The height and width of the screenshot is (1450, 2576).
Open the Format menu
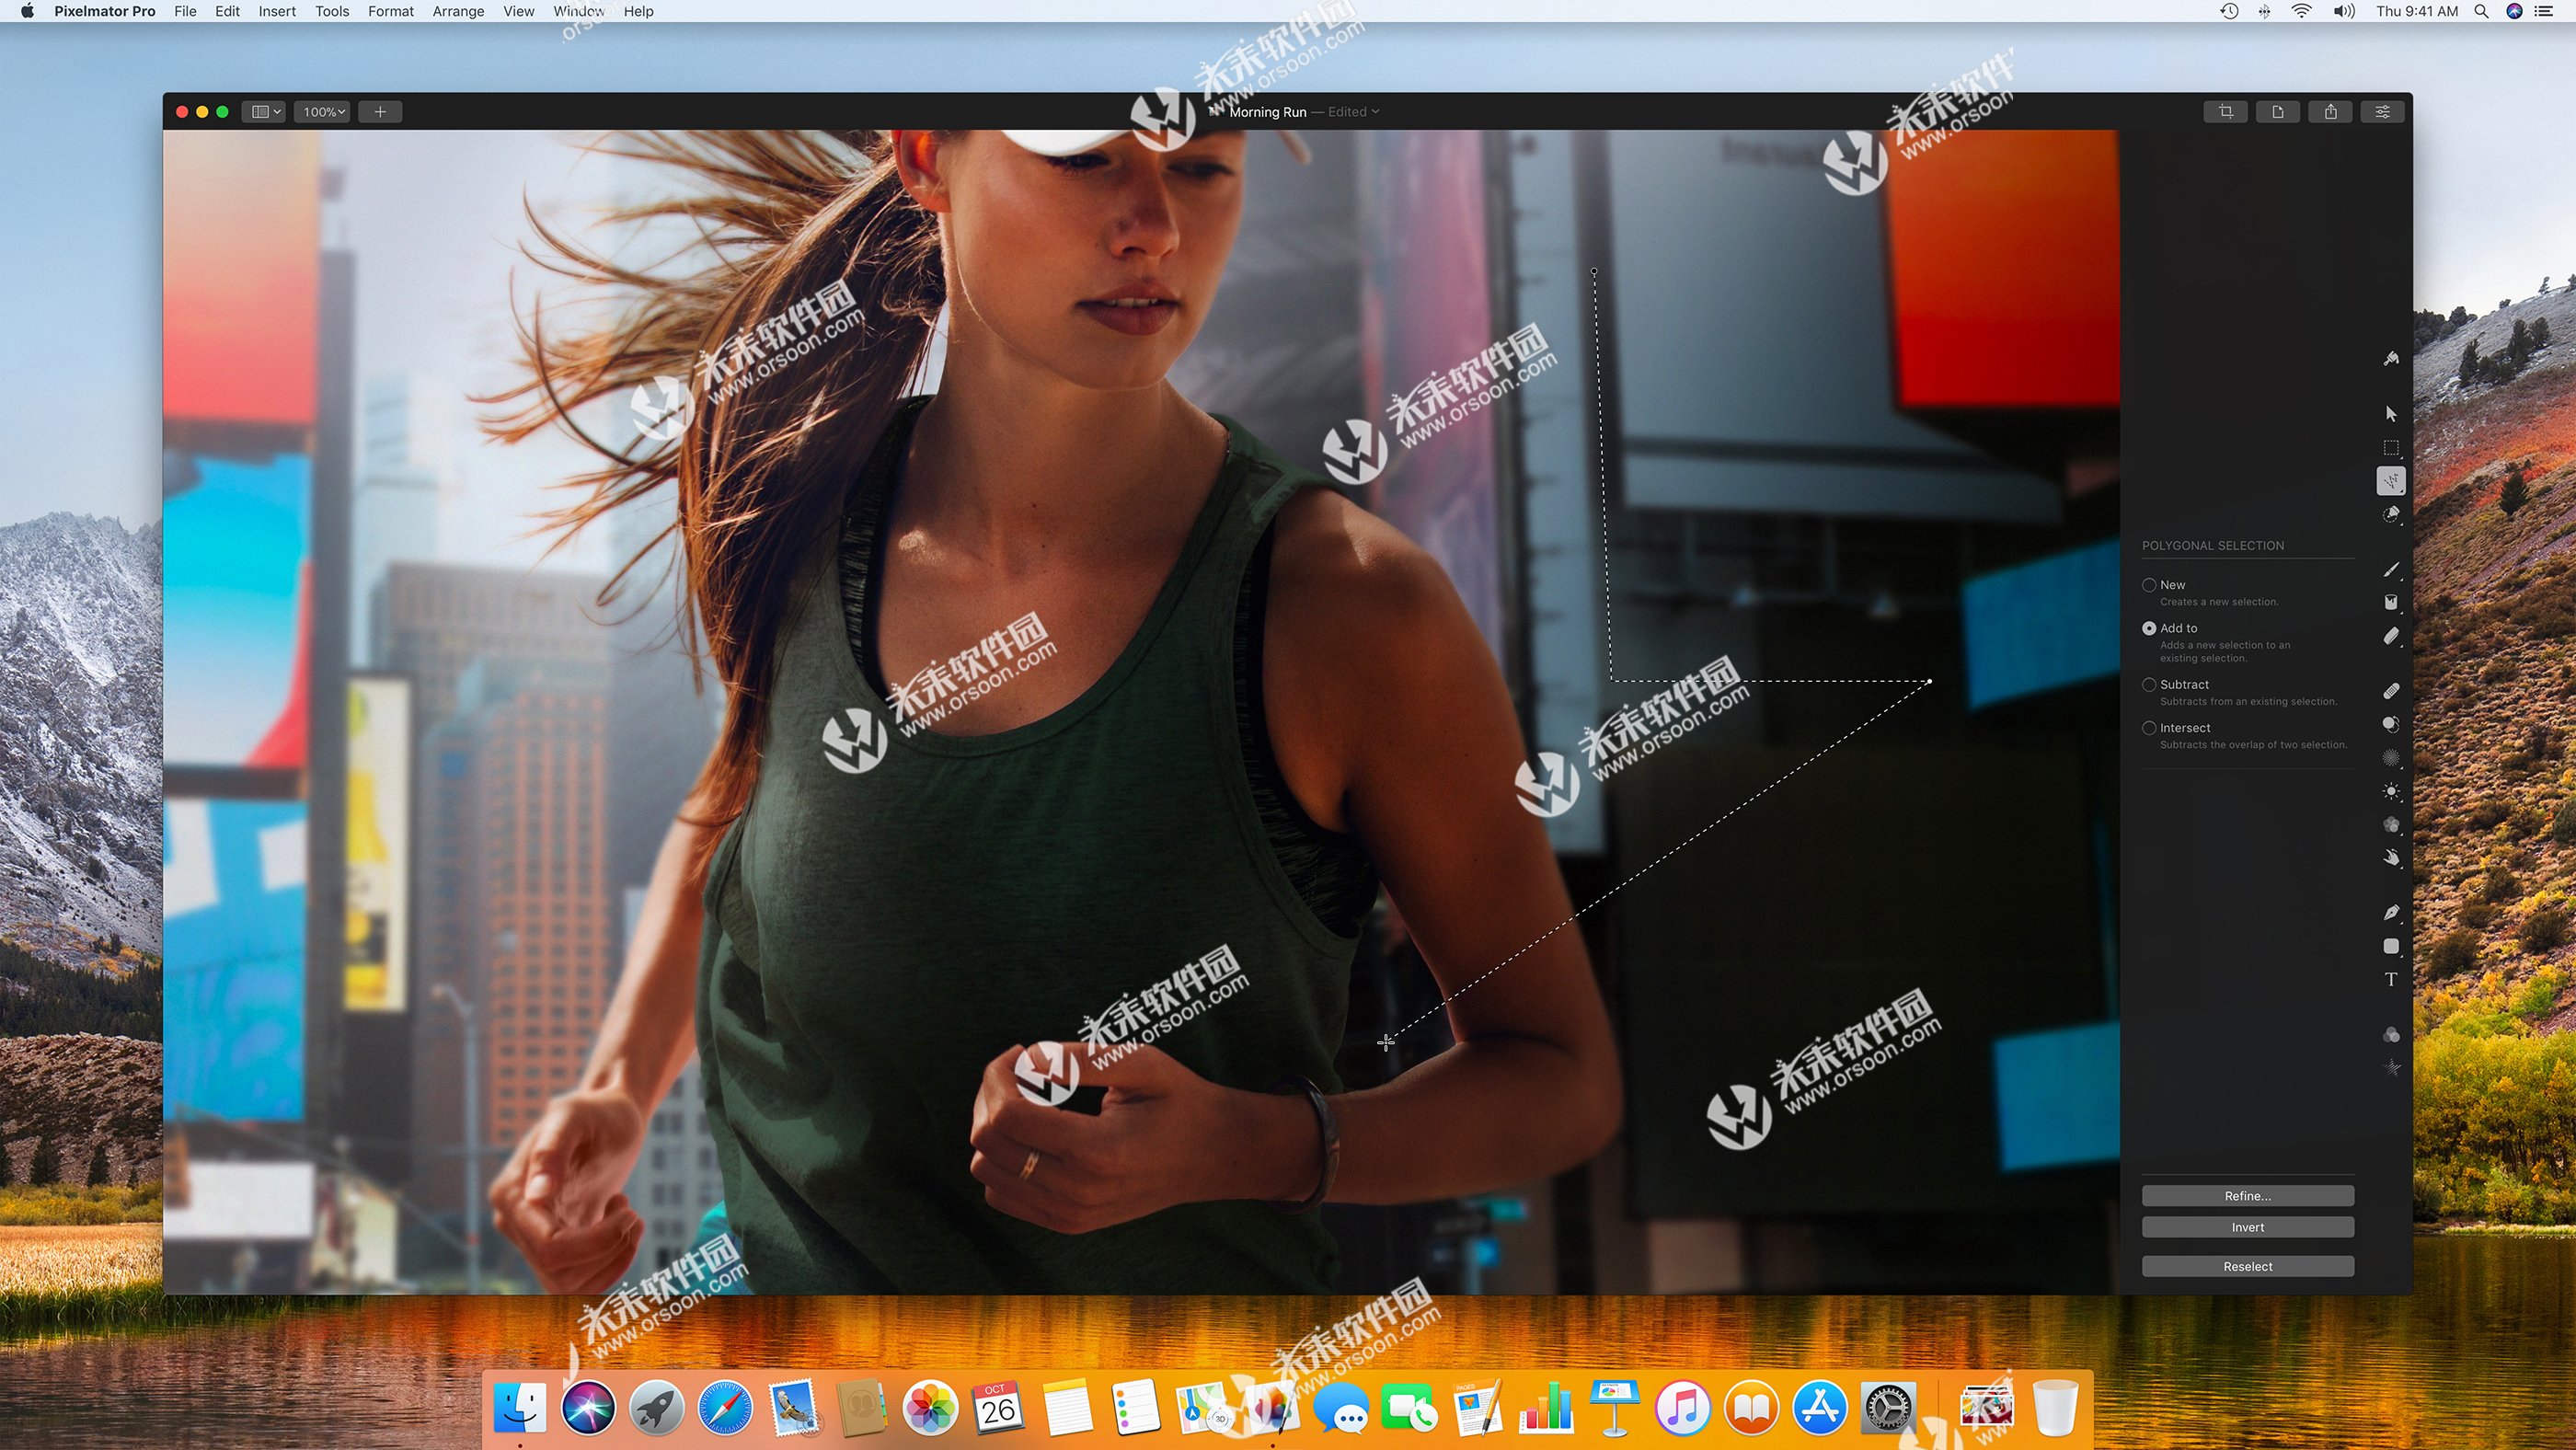pyautogui.click(x=391, y=11)
